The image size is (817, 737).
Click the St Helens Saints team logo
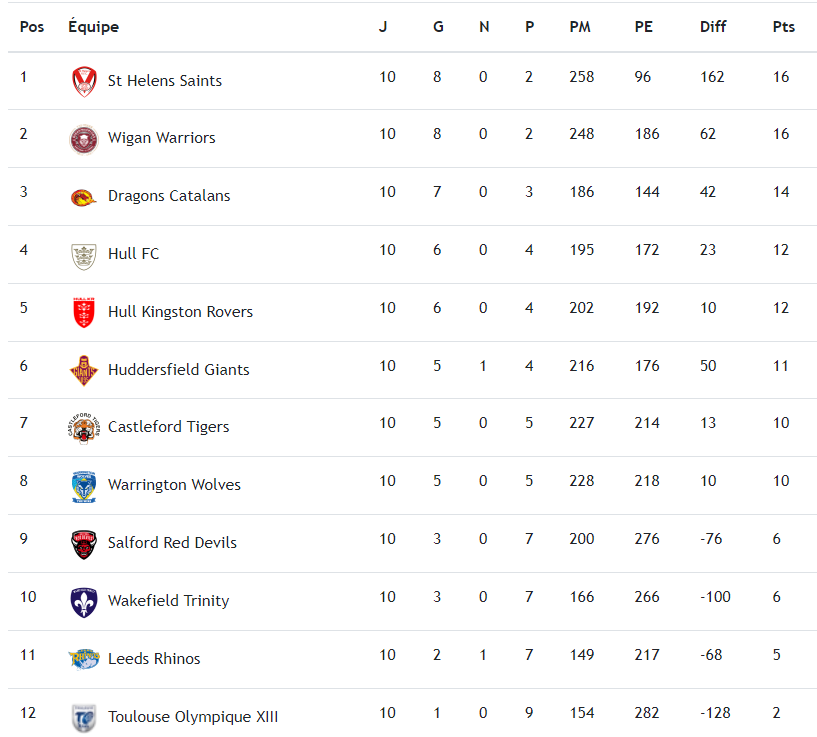point(84,81)
